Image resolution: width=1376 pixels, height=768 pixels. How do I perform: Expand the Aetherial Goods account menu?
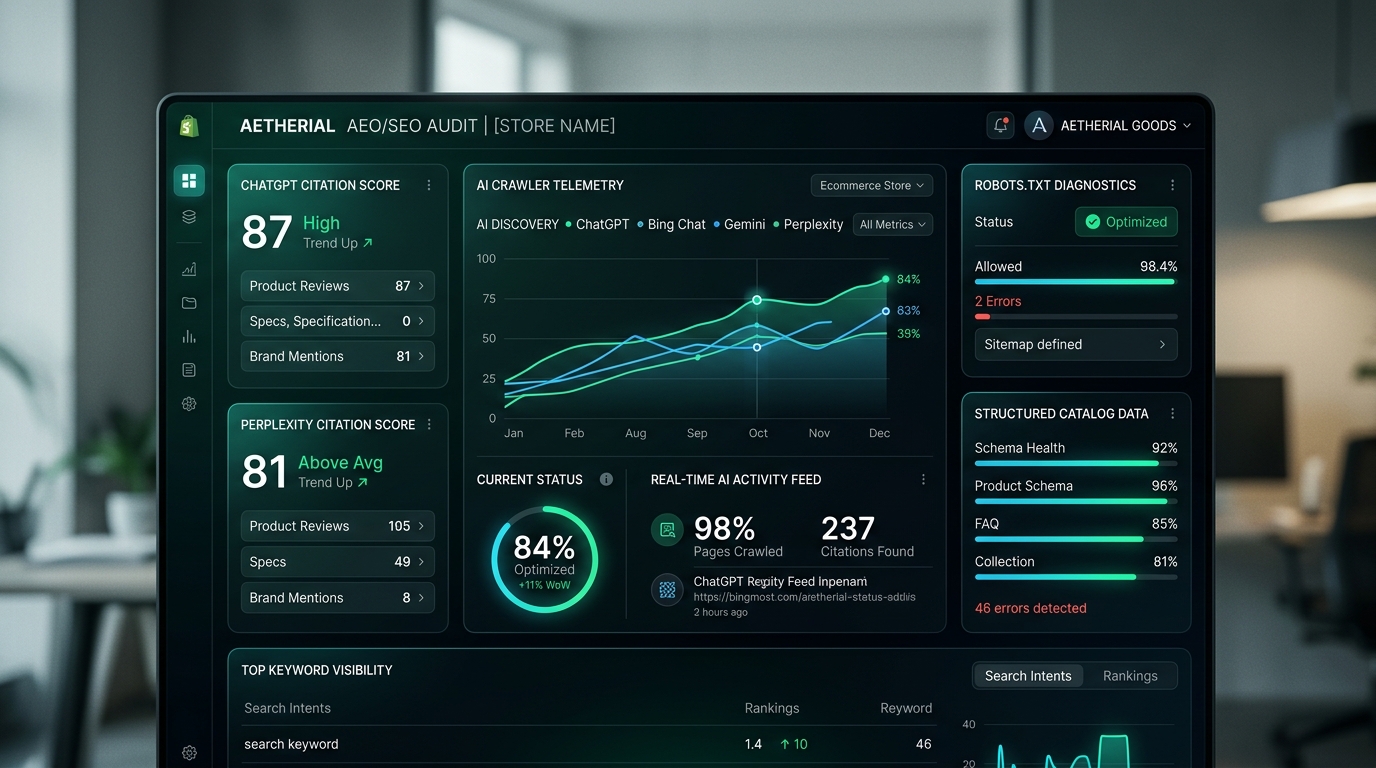(x=1125, y=125)
